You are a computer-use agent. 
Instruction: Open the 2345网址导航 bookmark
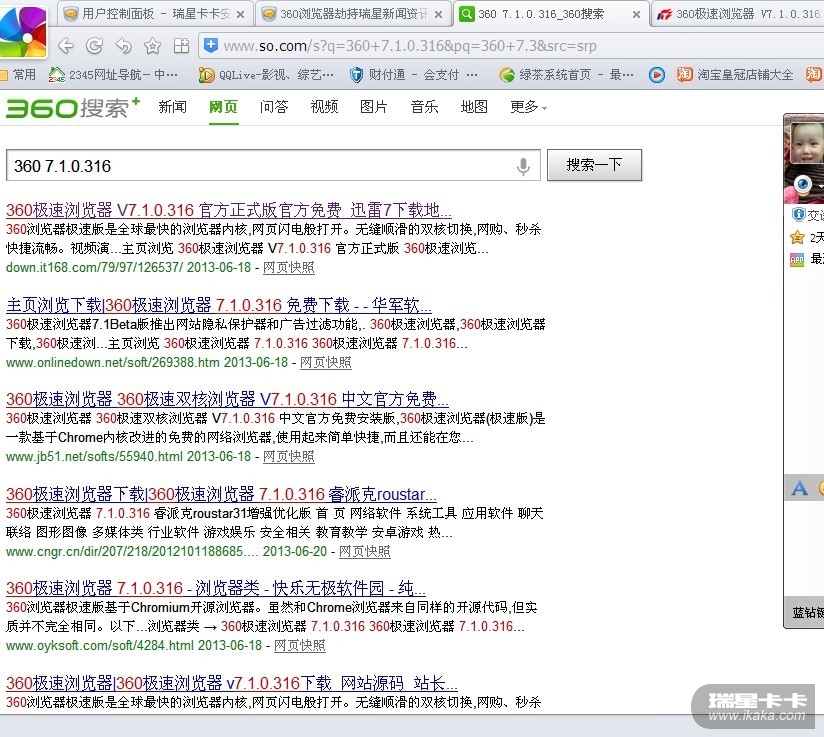113,75
